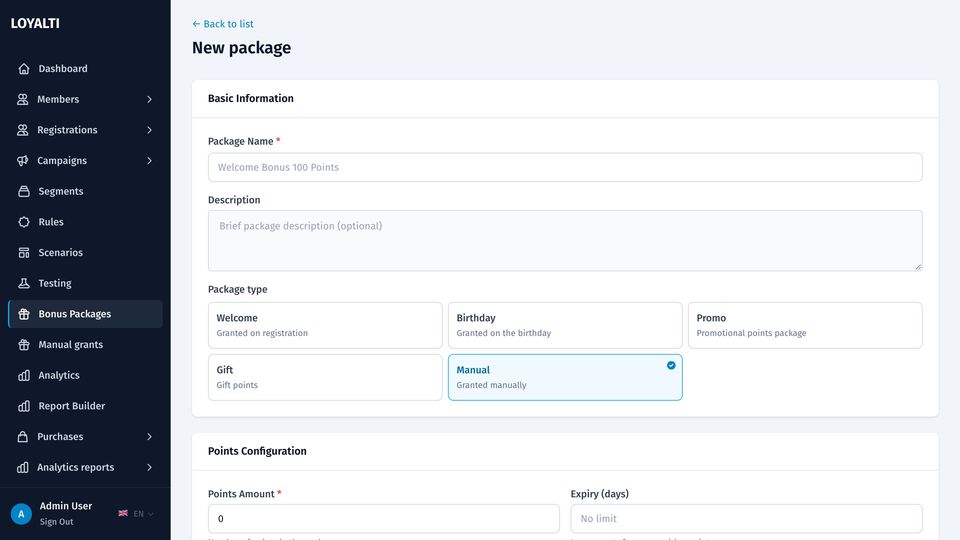Viewport: 960px width, 540px height.
Task: Select the Promo package type
Action: (x=805, y=325)
